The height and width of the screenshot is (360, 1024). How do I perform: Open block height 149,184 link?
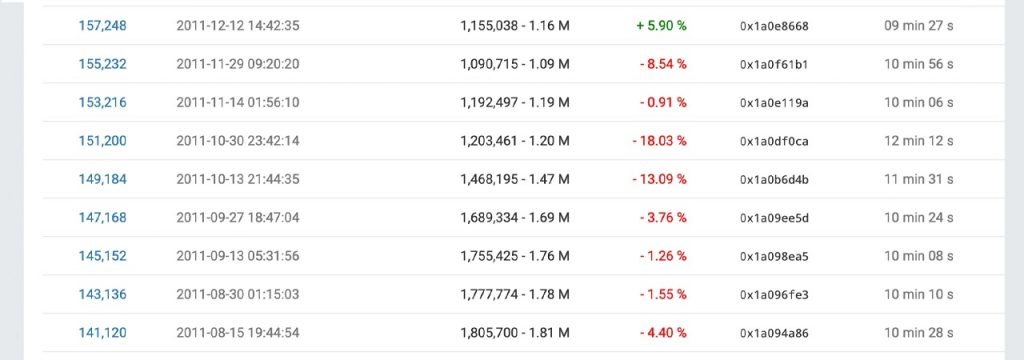[x=103, y=179]
